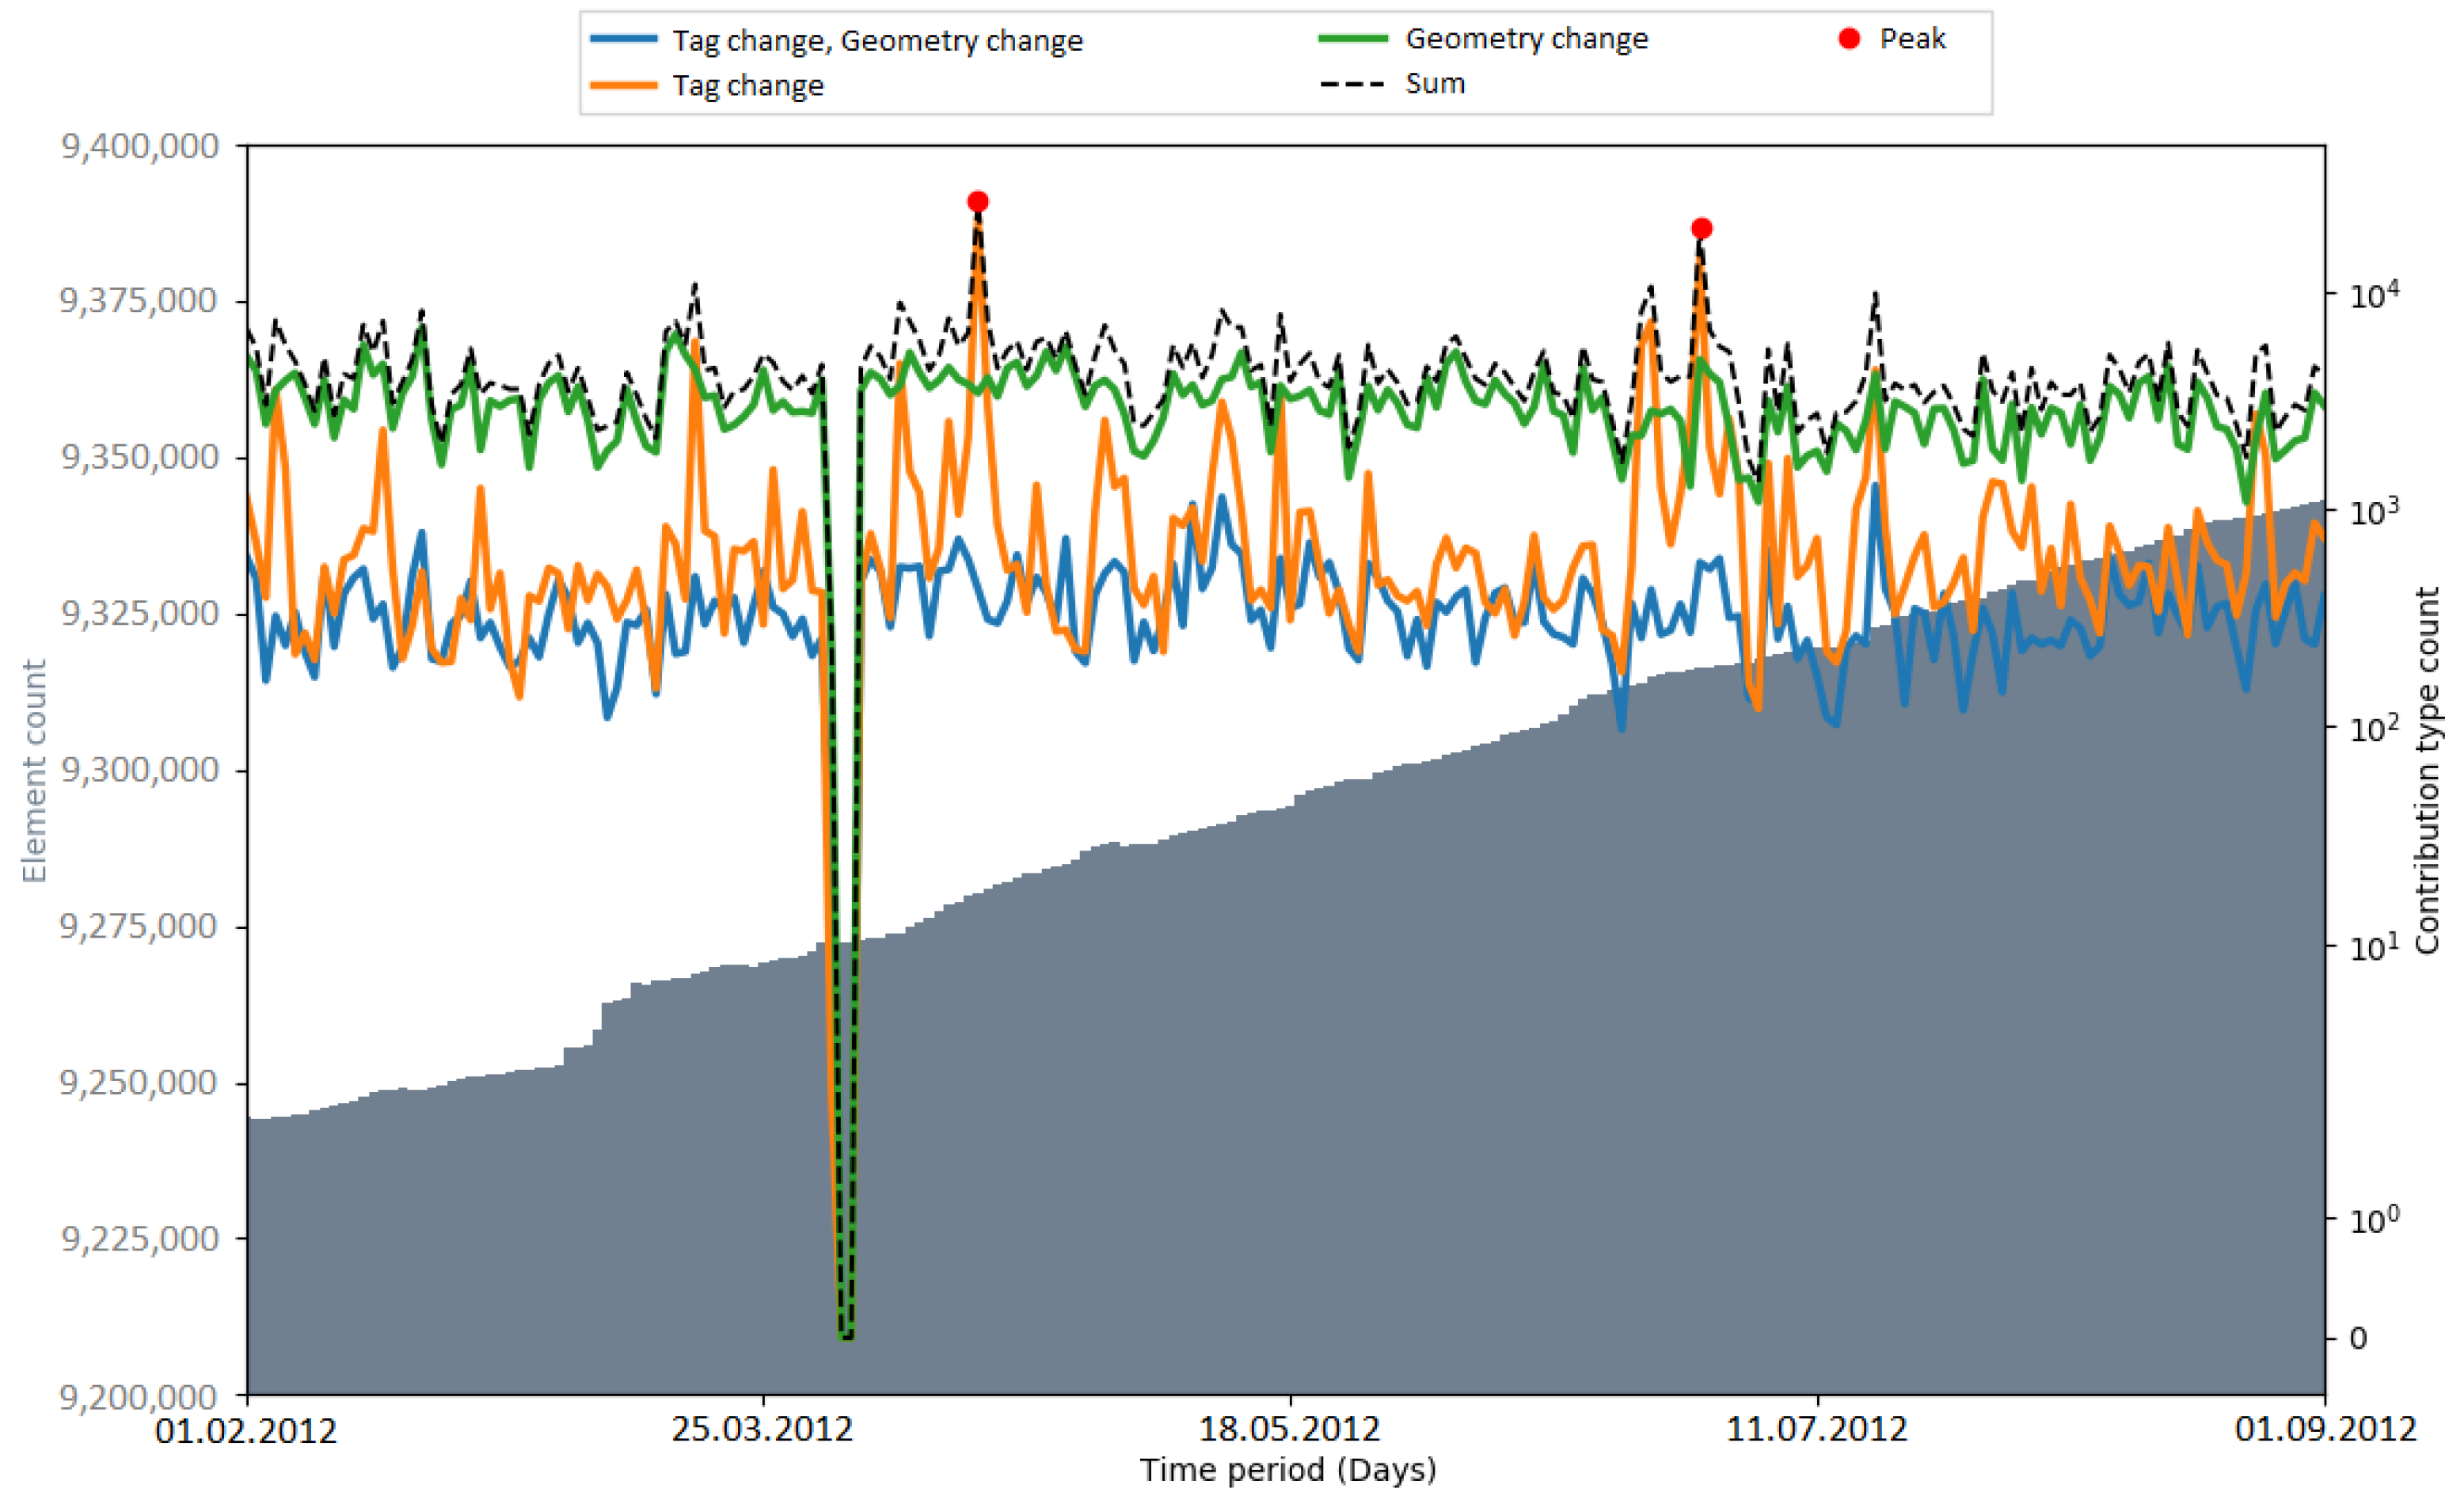Viewport: 2464px width, 1496px height.
Task: Click the orange Tag change legend line
Action: 623,85
